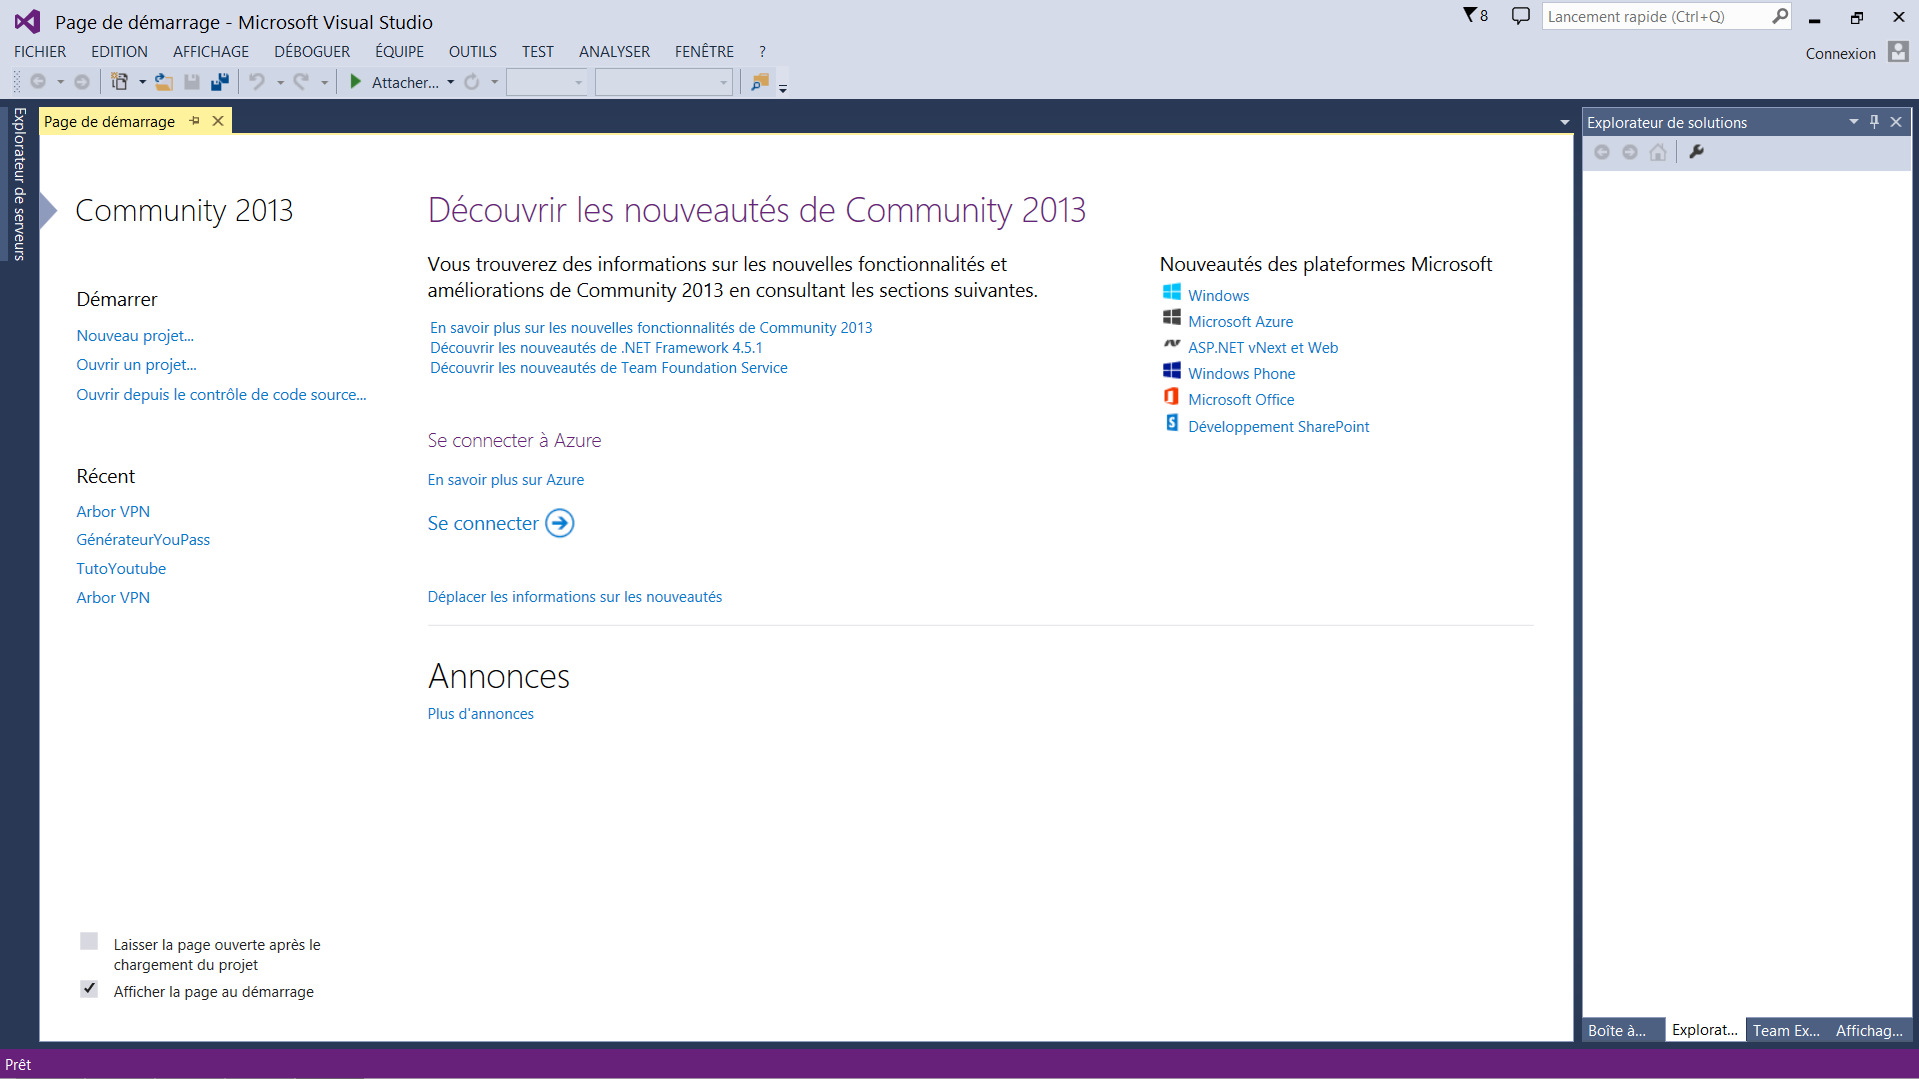Open the AFFICHAGE menu
The height and width of the screenshot is (1079, 1919).
click(x=211, y=52)
